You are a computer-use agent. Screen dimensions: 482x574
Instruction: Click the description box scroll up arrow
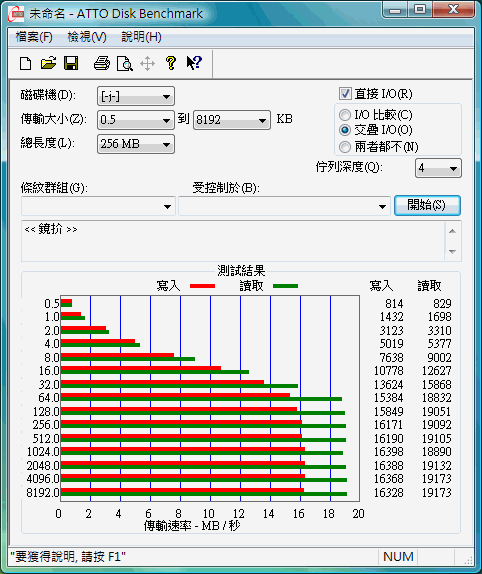[x=452, y=231]
